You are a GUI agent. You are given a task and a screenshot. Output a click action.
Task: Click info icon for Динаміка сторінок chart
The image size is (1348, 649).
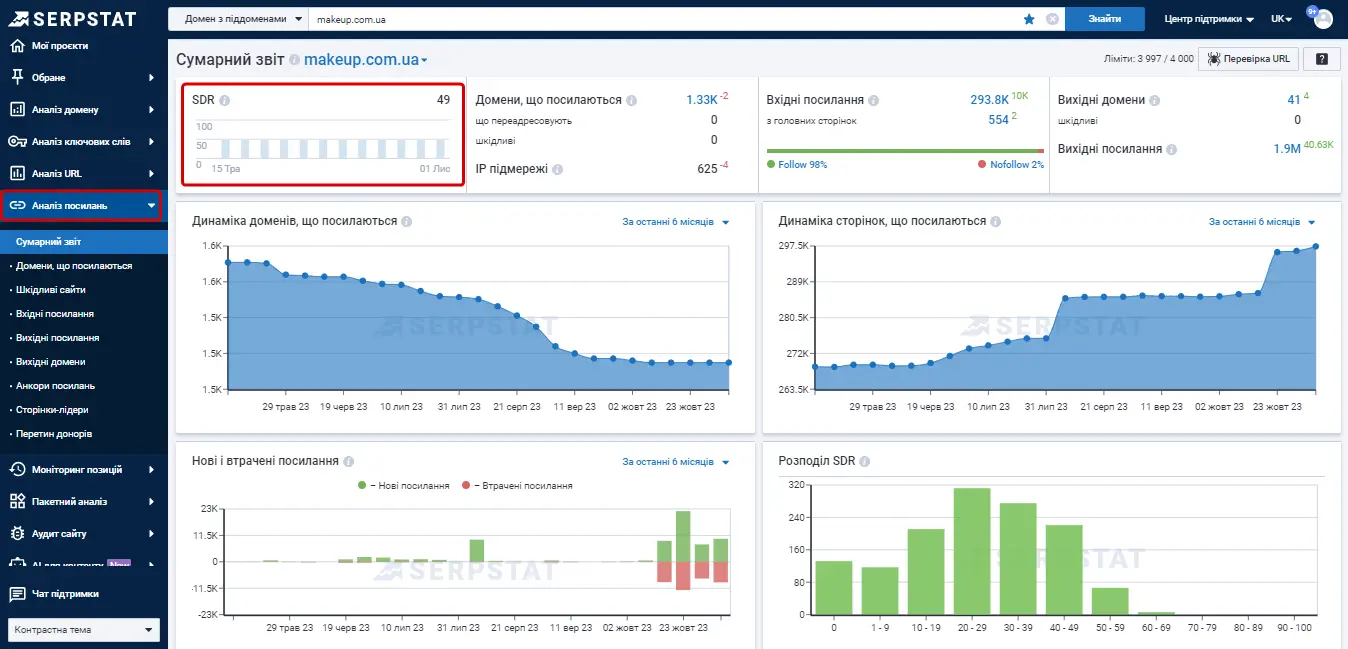(996, 221)
